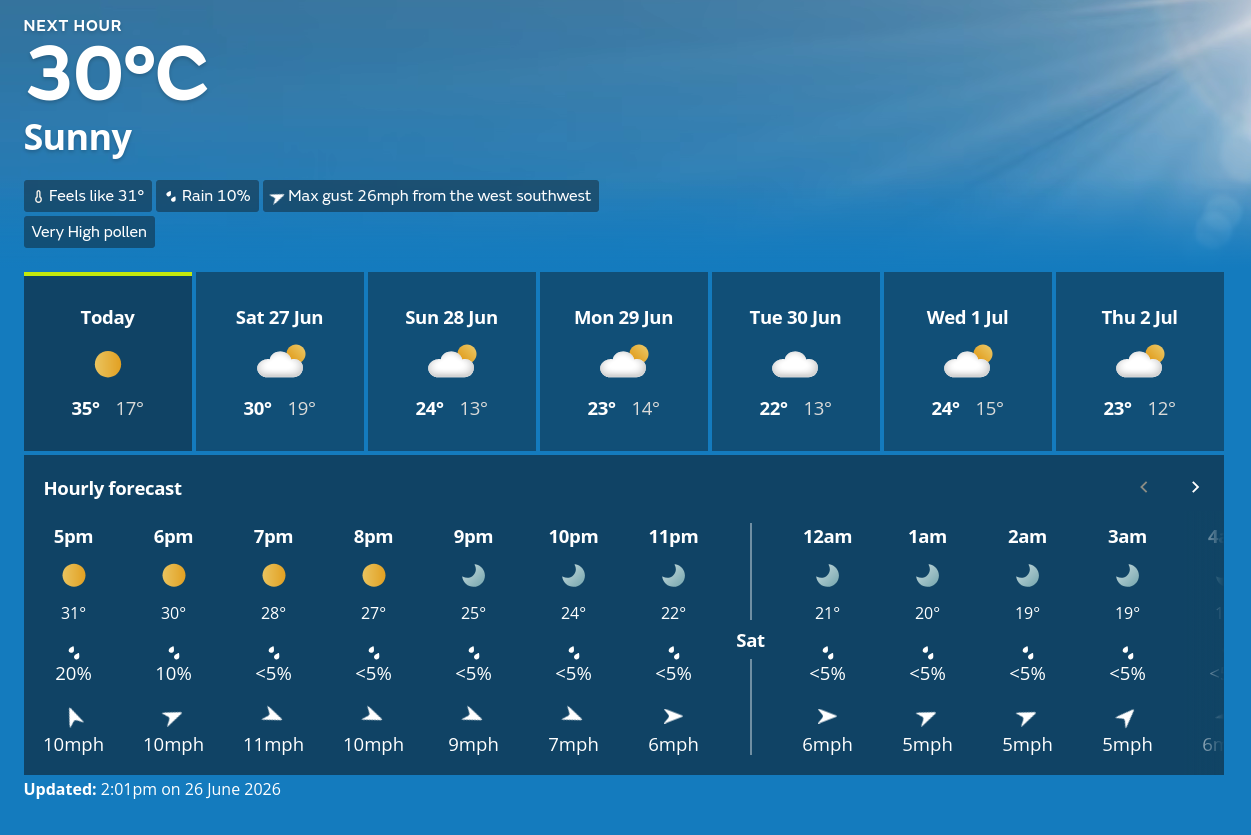Screen dimensions: 1251x835
Task: Click the sunny icon in Today tab
Action: 108,364
